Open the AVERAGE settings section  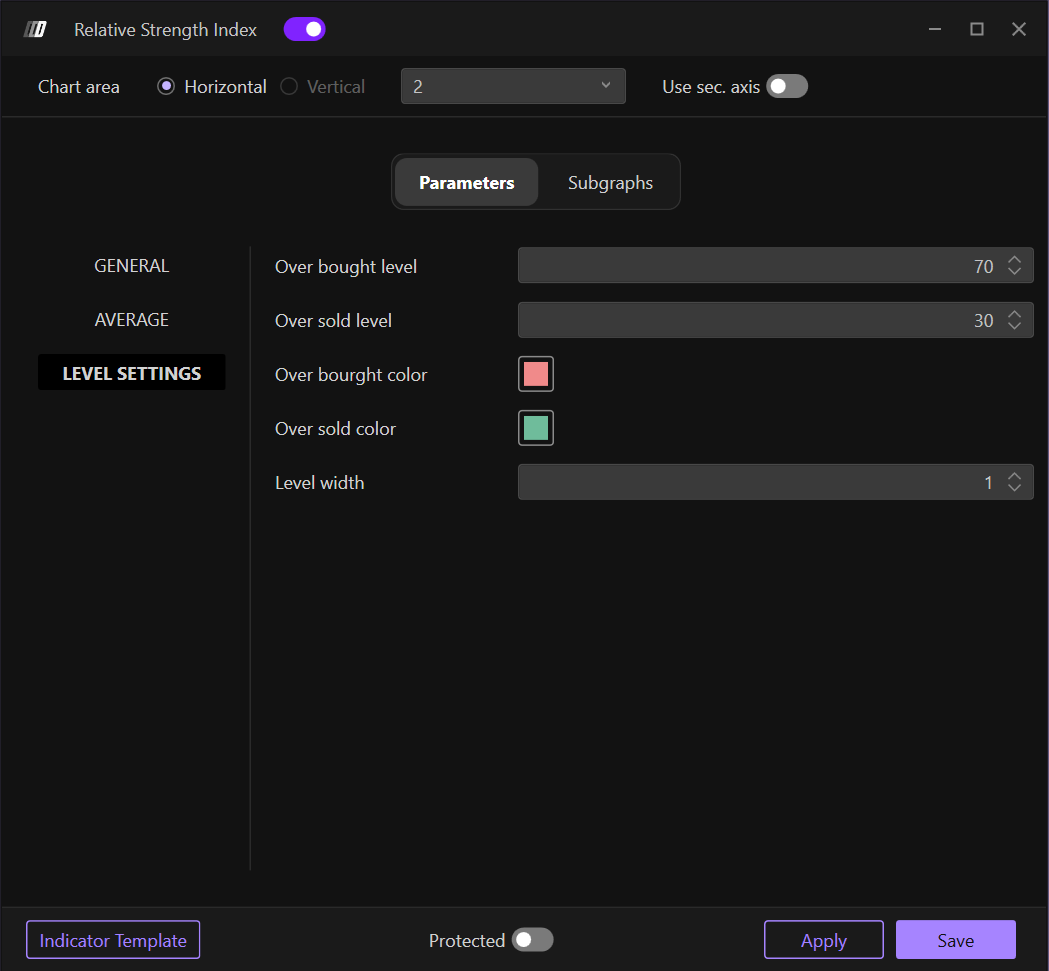pos(132,320)
